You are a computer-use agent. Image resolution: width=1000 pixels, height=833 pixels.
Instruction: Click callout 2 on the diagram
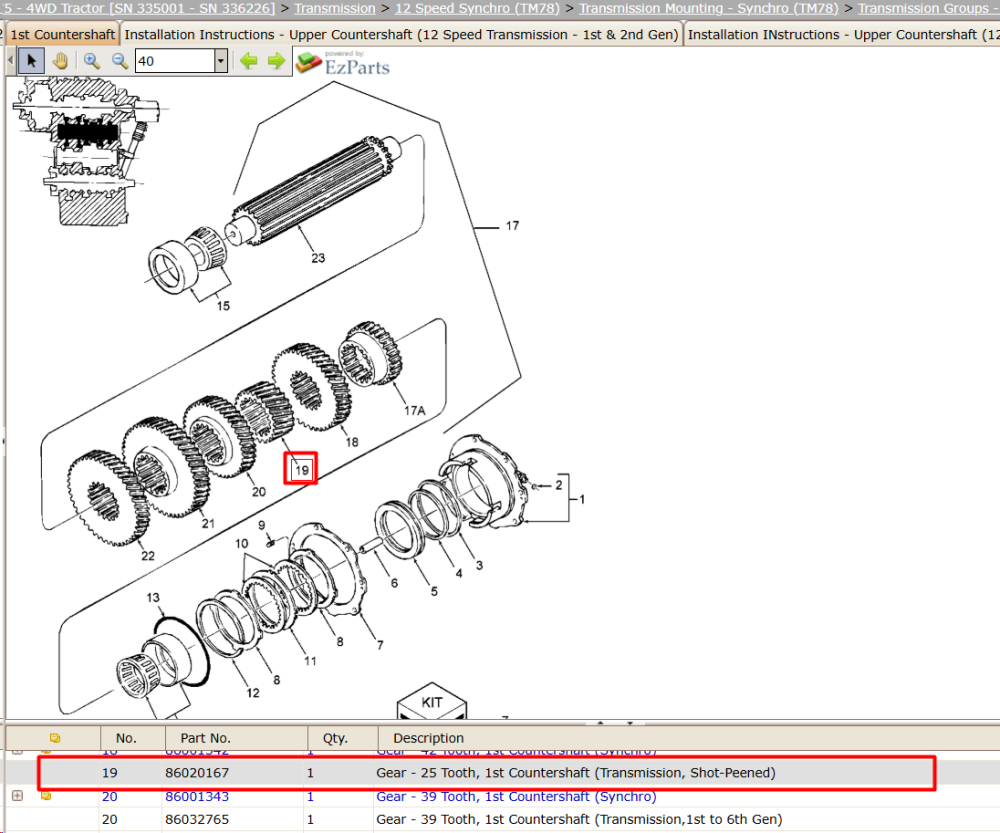click(x=559, y=485)
